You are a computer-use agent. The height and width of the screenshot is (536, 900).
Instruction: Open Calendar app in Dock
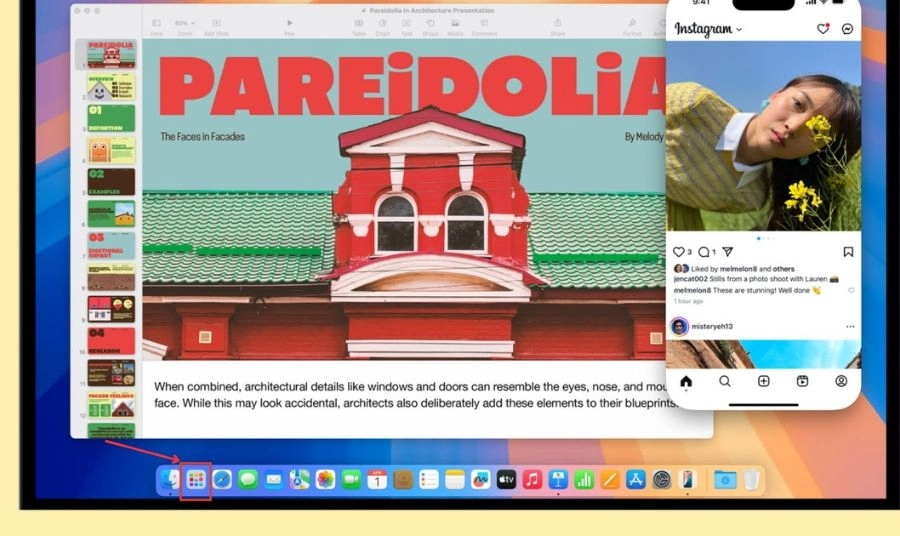point(377,479)
